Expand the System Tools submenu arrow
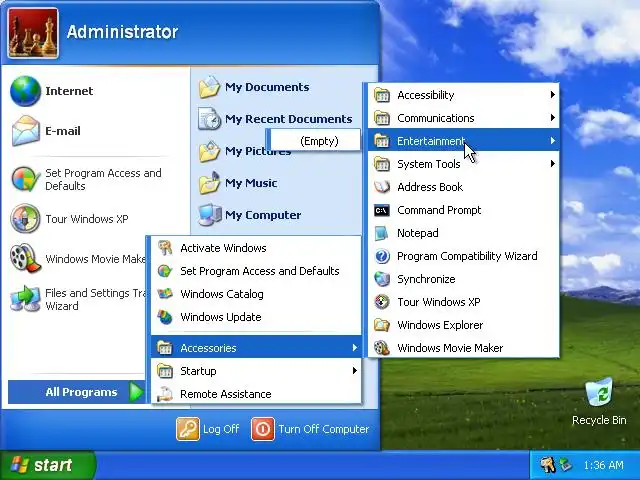 pos(552,164)
